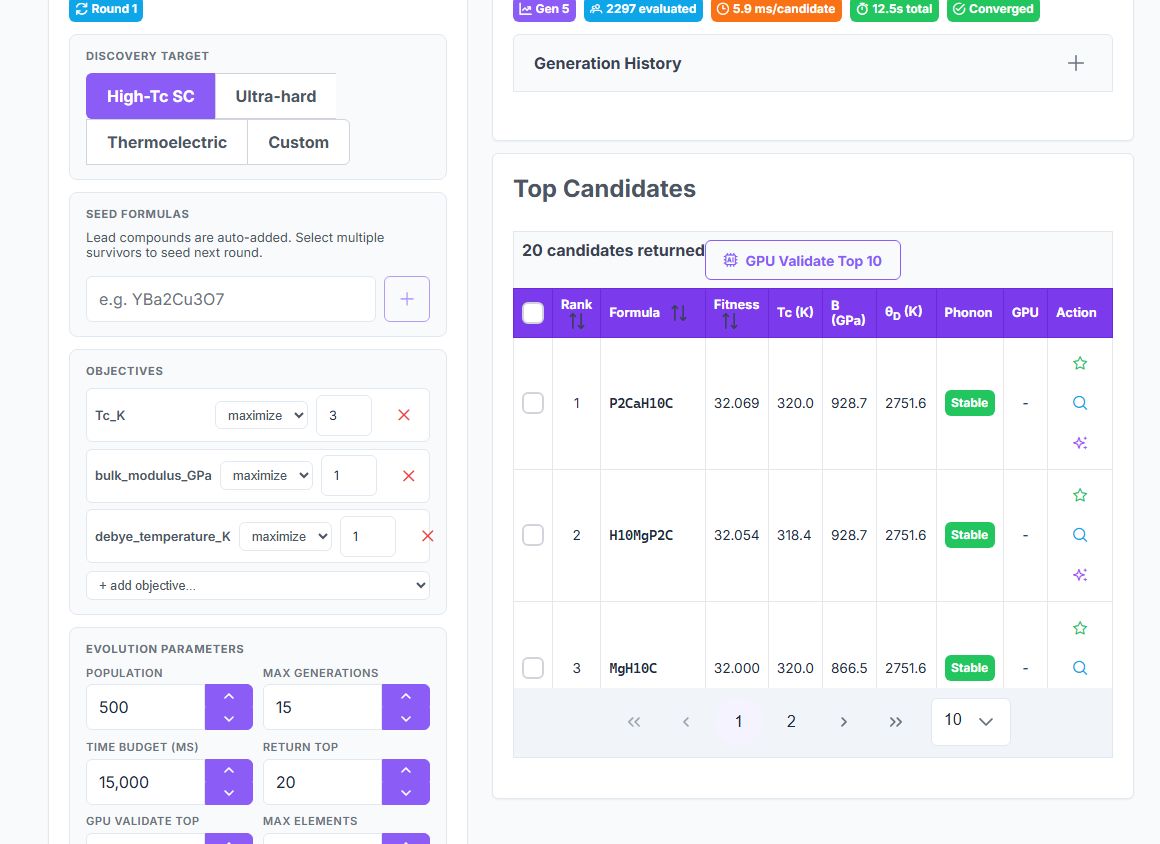Click sparkle icon for H10MgP2C row
The height and width of the screenshot is (844, 1160).
coord(1079,575)
